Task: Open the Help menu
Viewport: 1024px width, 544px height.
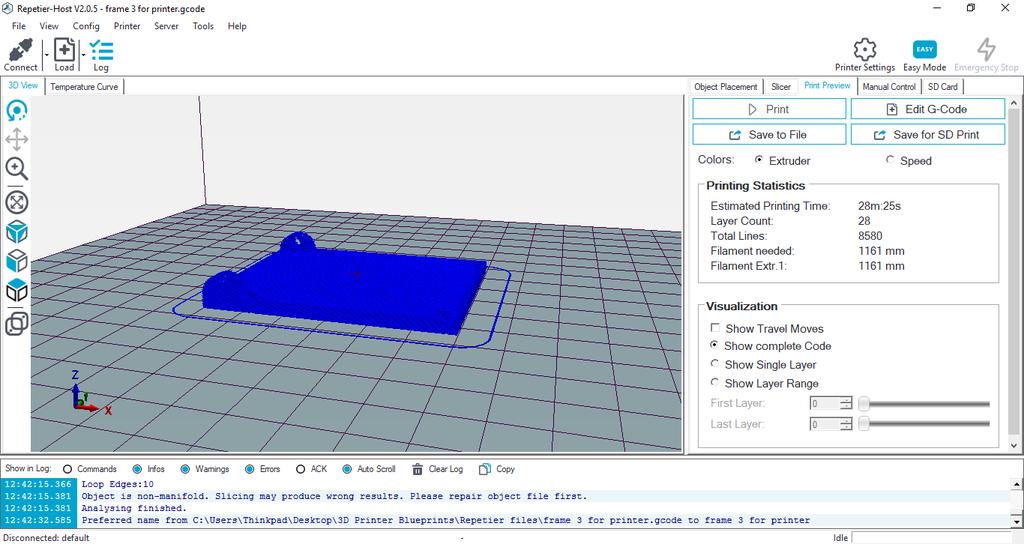Action: click(x=236, y=26)
